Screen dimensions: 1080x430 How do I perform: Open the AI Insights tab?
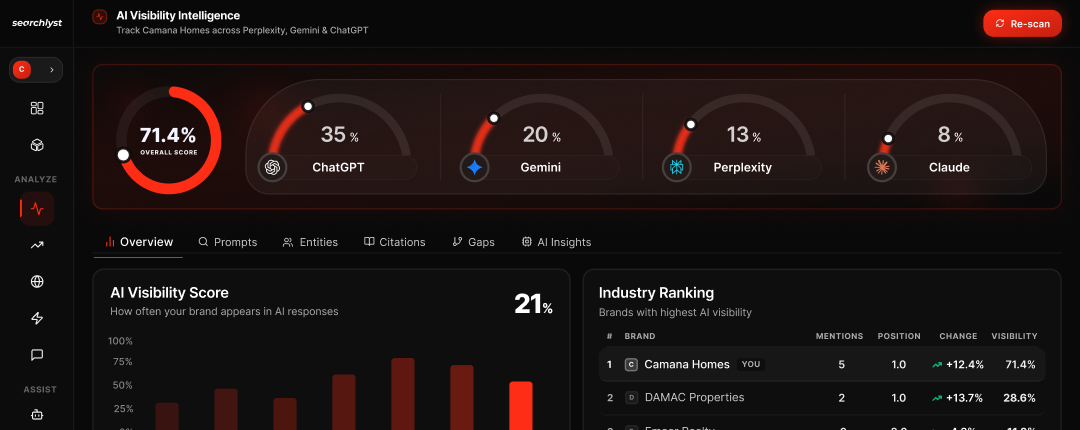tap(556, 242)
